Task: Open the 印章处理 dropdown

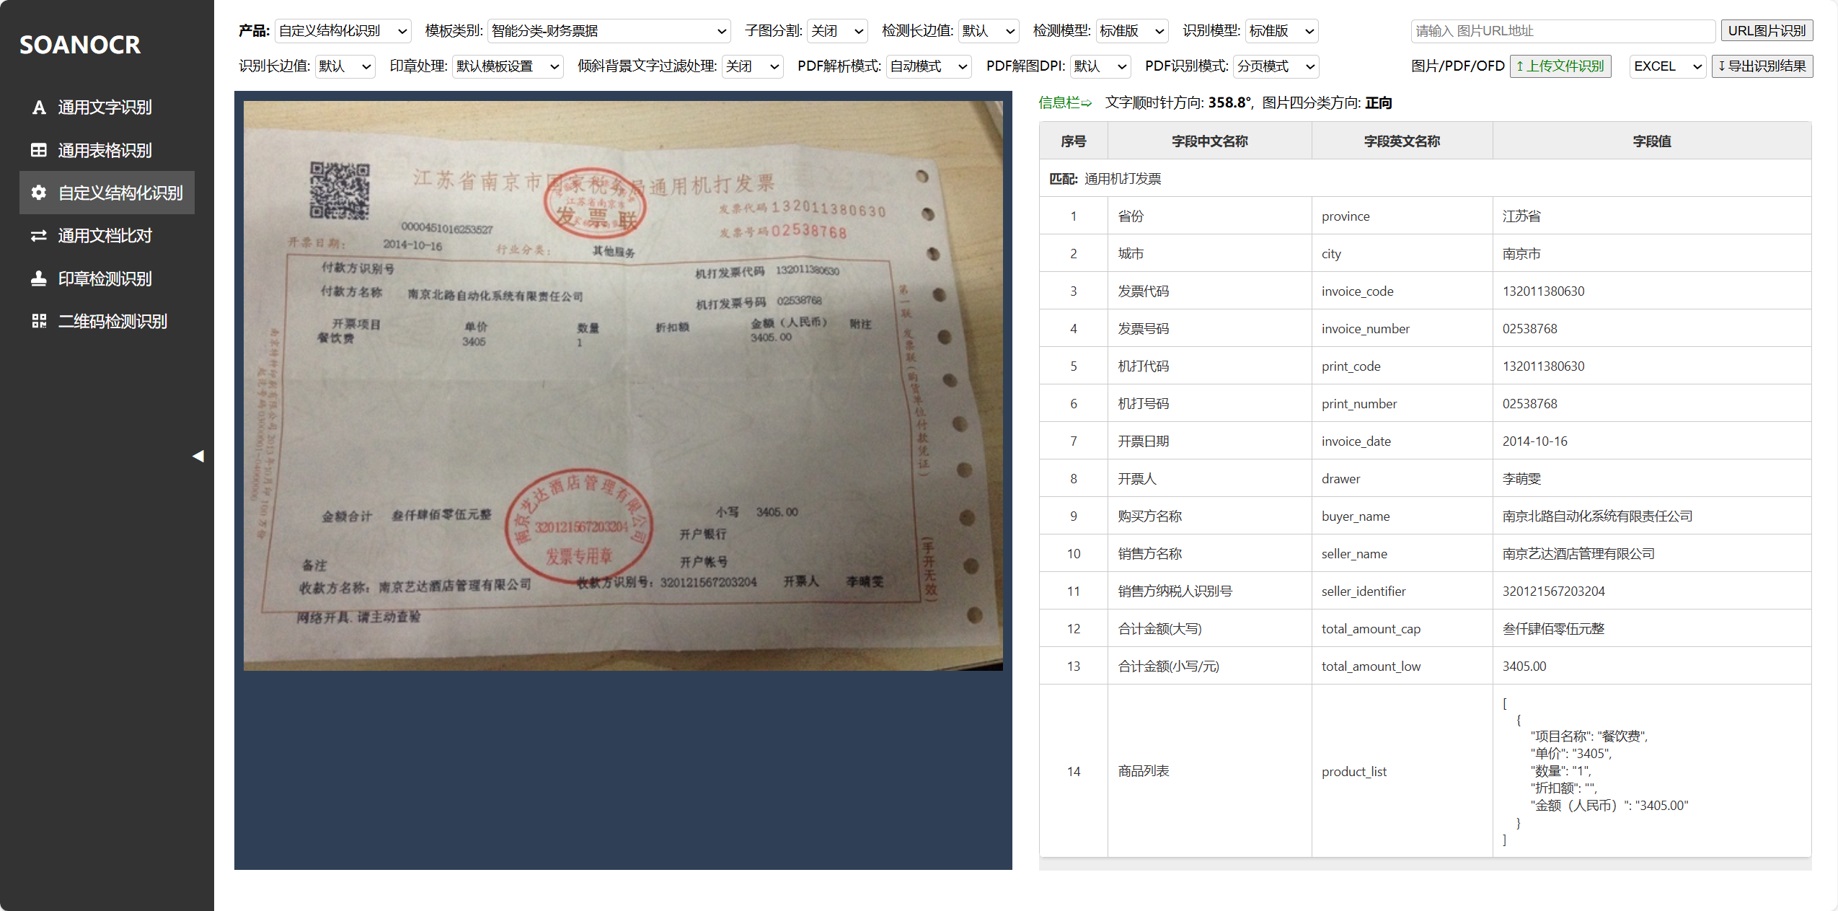Action: coord(507,66)
